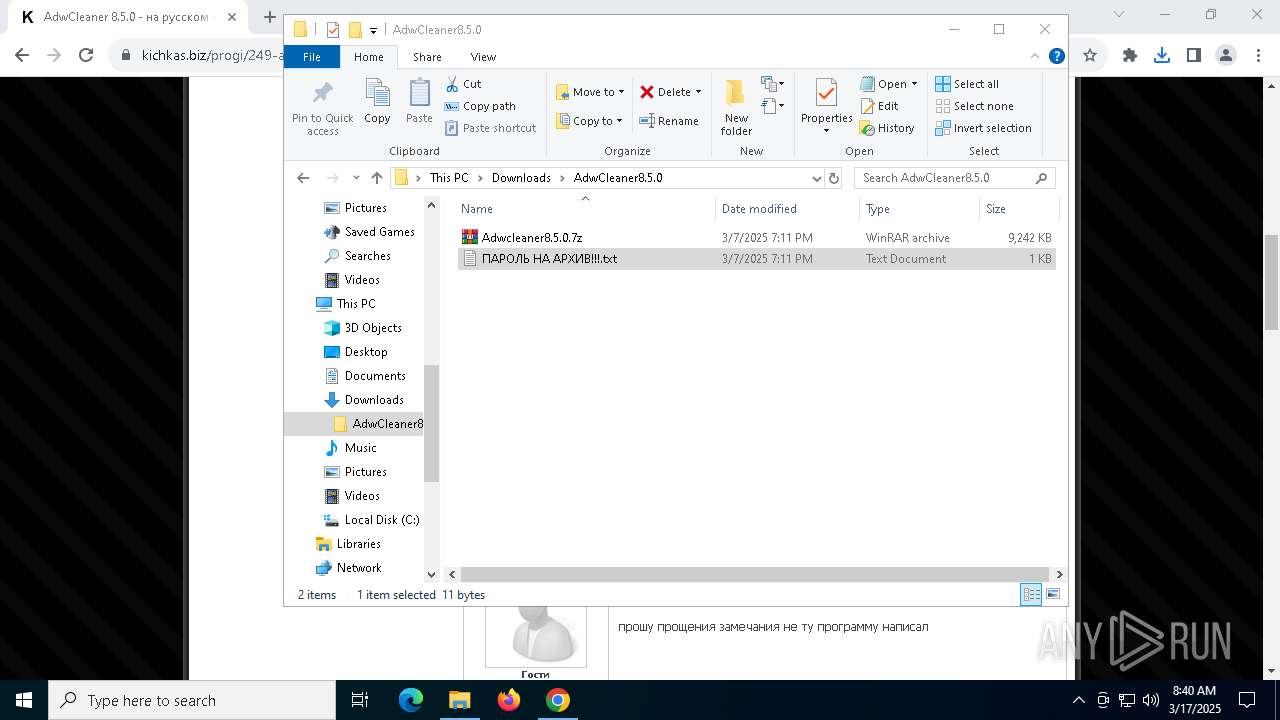Click Cut in the Clipboard group
1280x720 pixels.
click(463, 84)
